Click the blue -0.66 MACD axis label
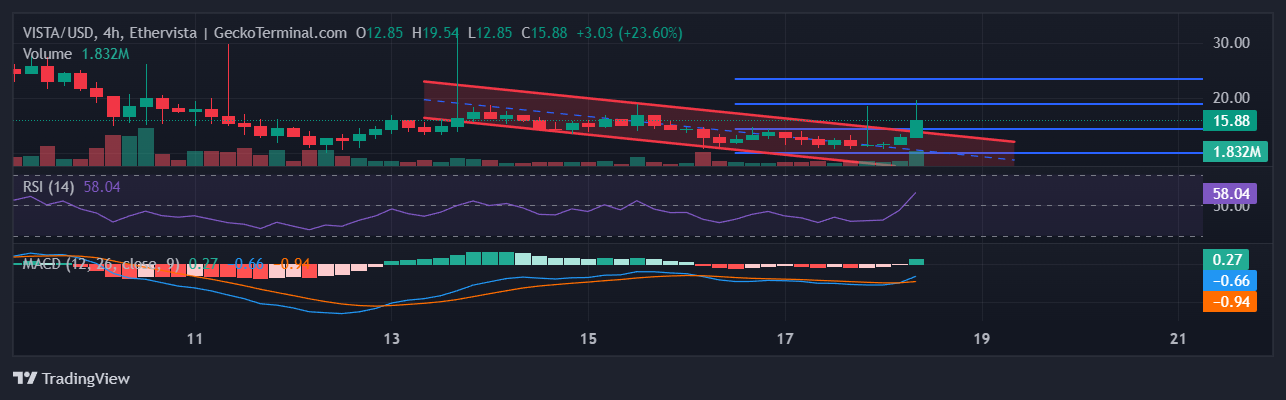Viewport: 1286px width, 400px height. 1232,281
